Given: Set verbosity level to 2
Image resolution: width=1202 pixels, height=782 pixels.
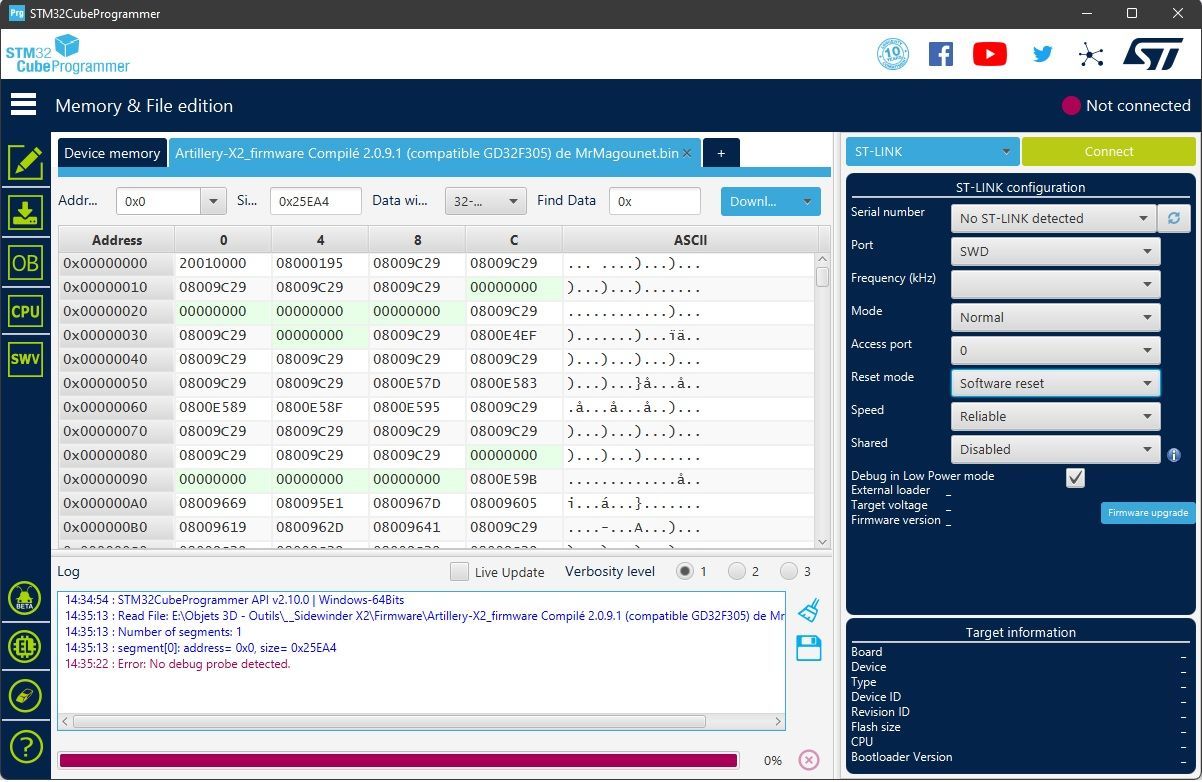Looking at the screenshot, I should (x=737, y=571).
